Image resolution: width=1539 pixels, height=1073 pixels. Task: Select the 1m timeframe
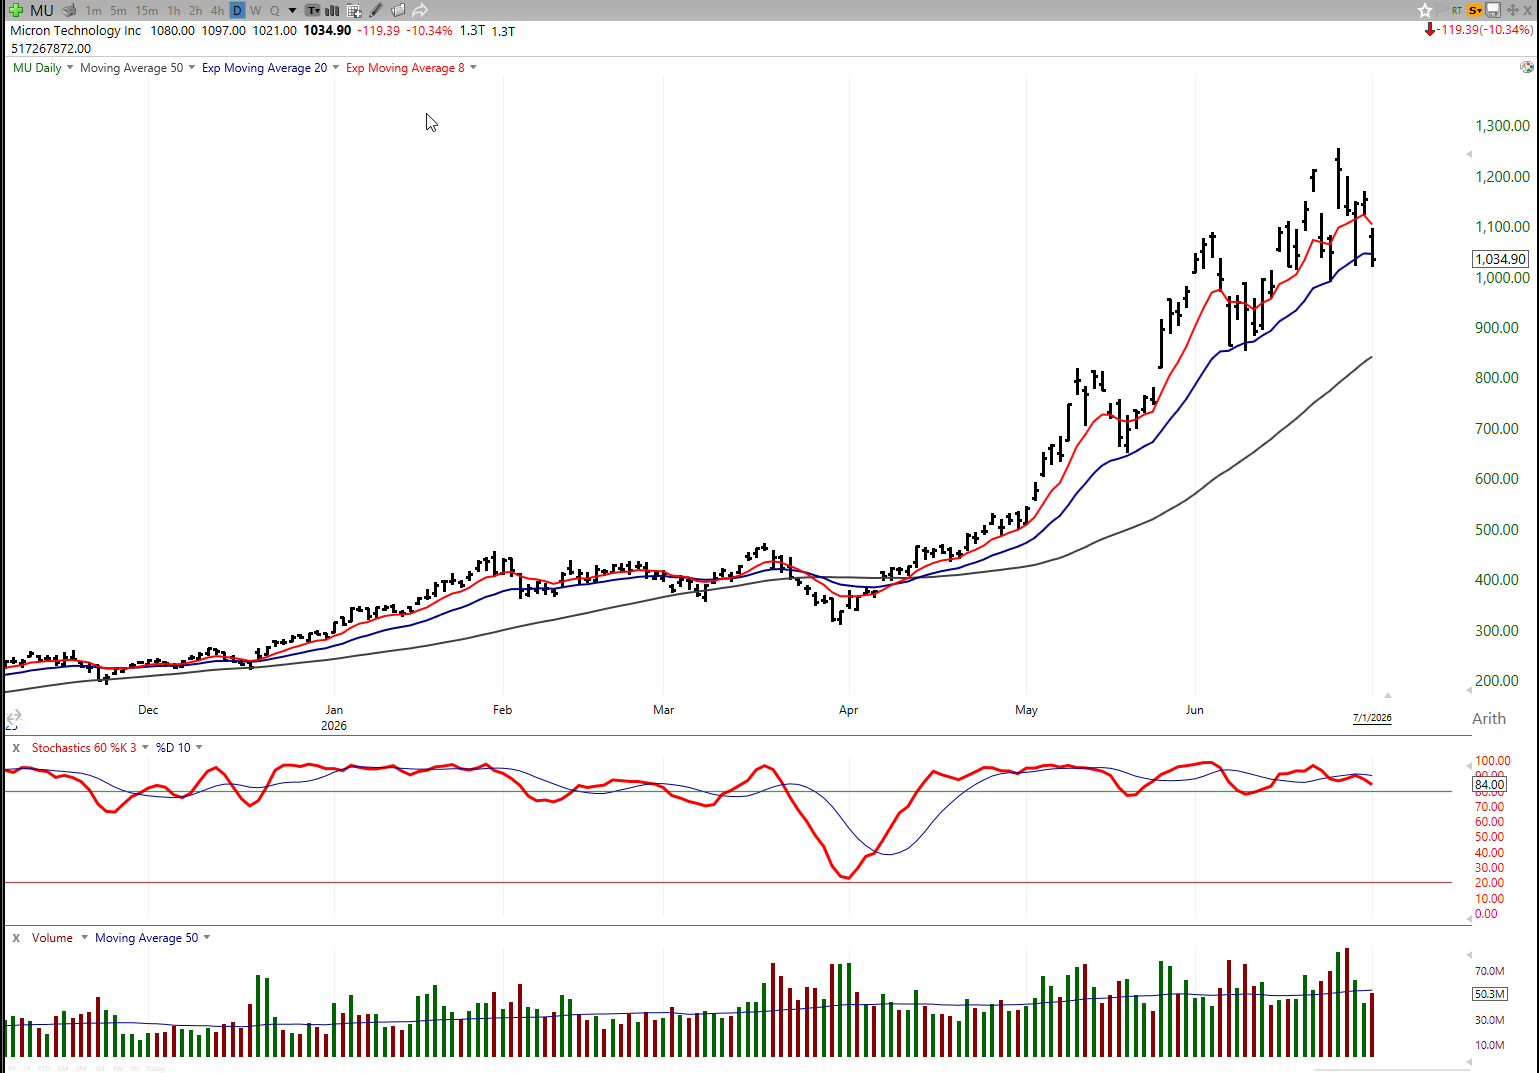(x=93, y=11)
